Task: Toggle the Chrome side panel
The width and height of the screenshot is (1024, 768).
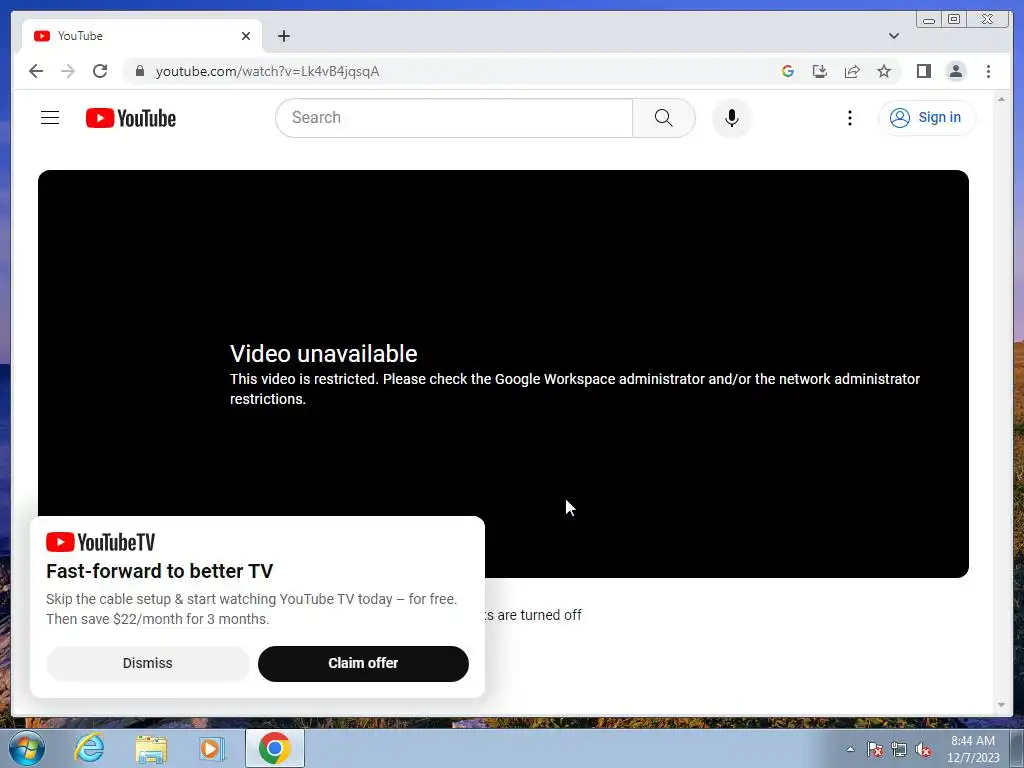Action: click(x=923, y=71)
